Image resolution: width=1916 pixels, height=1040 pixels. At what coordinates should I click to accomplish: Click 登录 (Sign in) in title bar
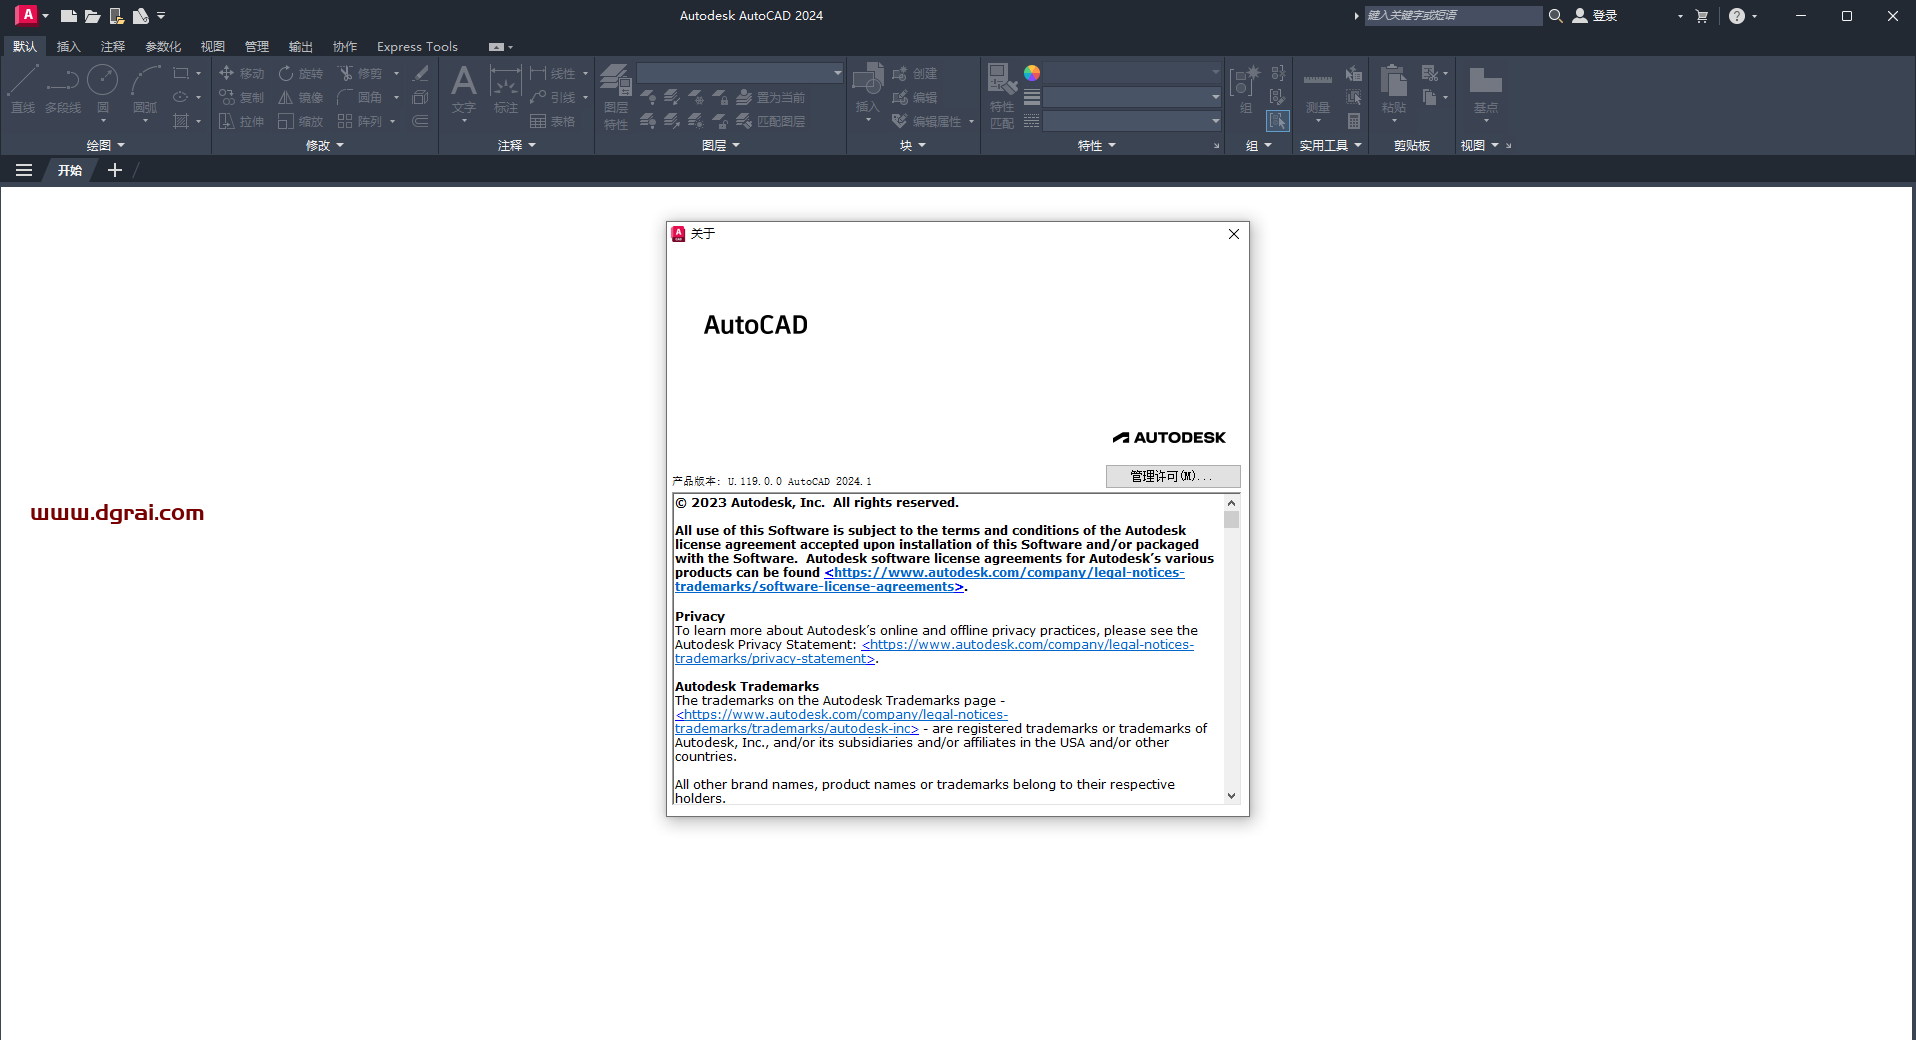pos(1595,16)
